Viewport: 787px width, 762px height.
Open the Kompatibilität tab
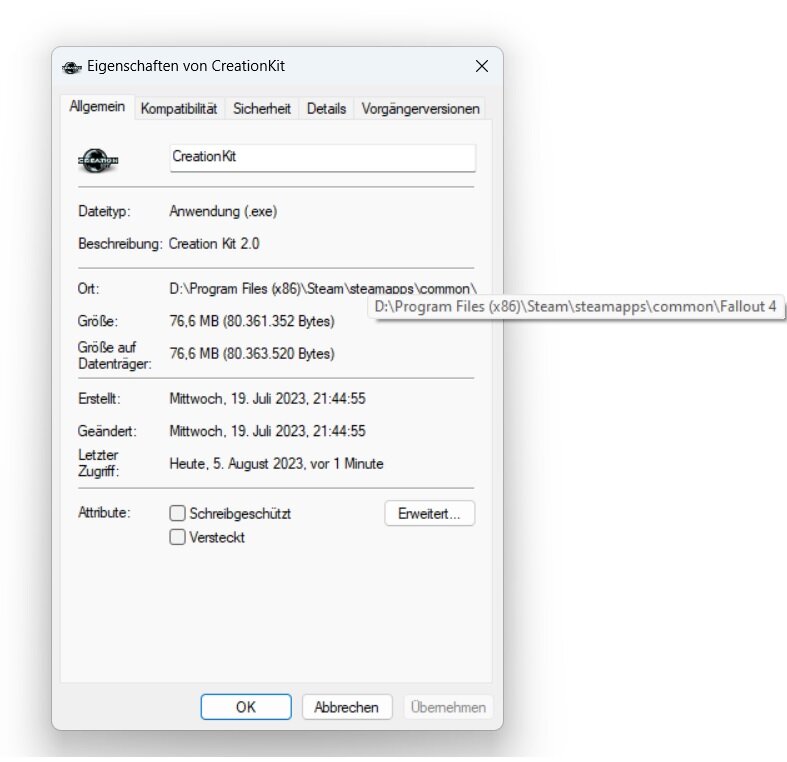pyautogui.click(x=179, y=108)
